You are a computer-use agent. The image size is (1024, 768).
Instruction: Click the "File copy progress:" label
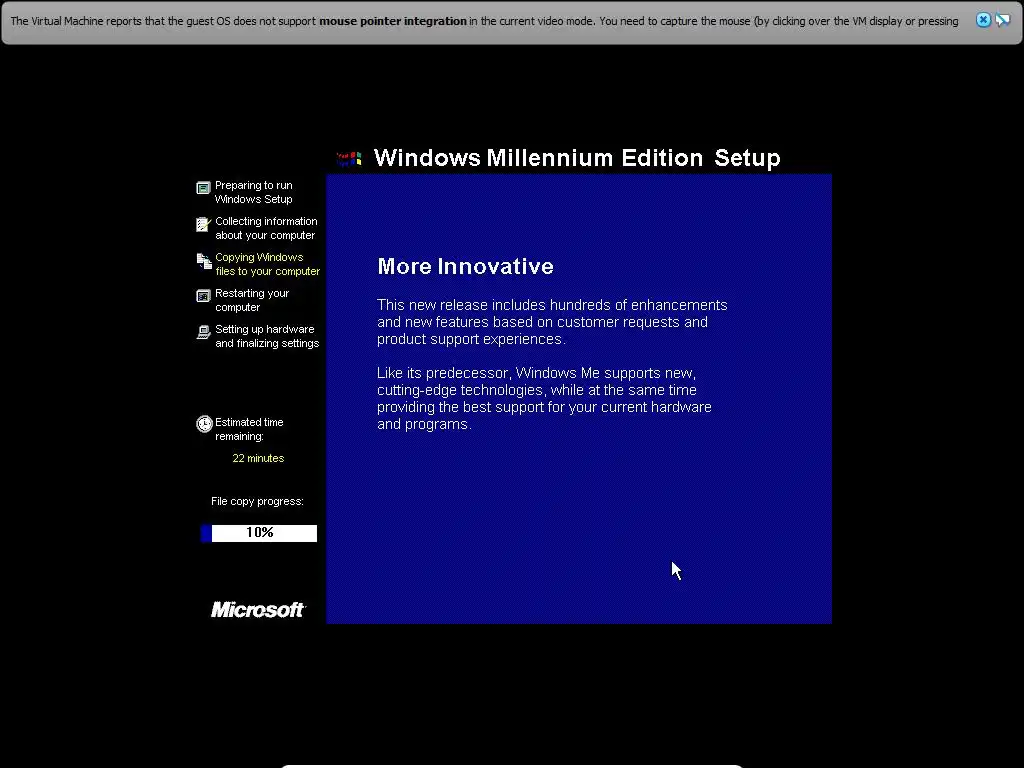pos(257,501)
